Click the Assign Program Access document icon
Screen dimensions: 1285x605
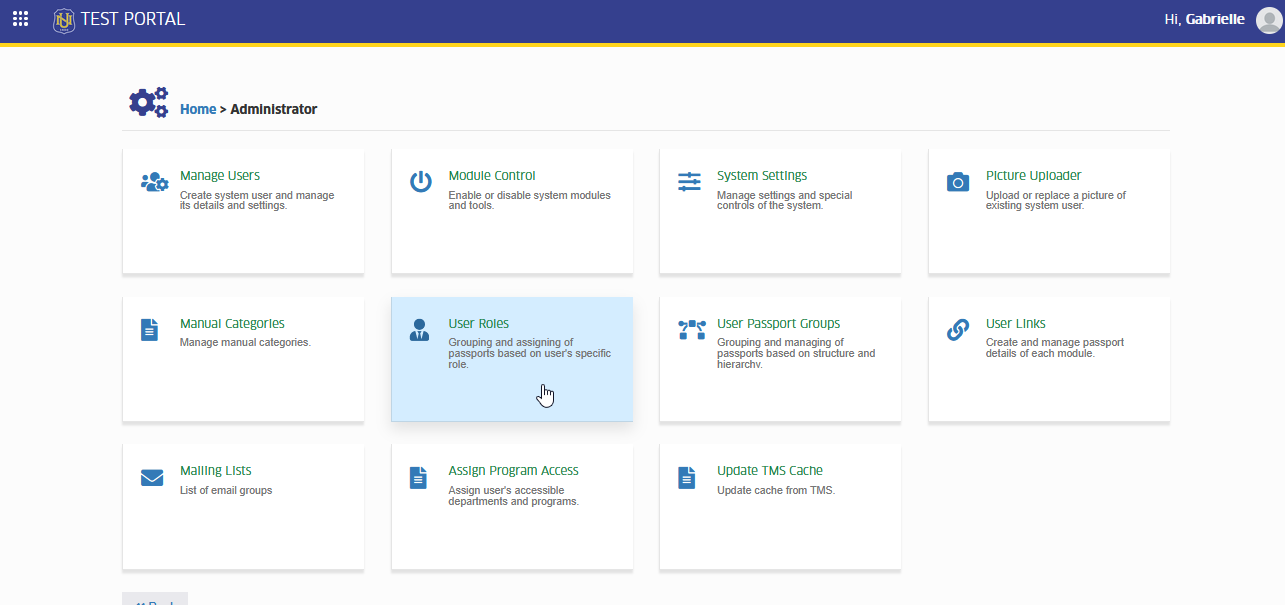click(418, 478)
